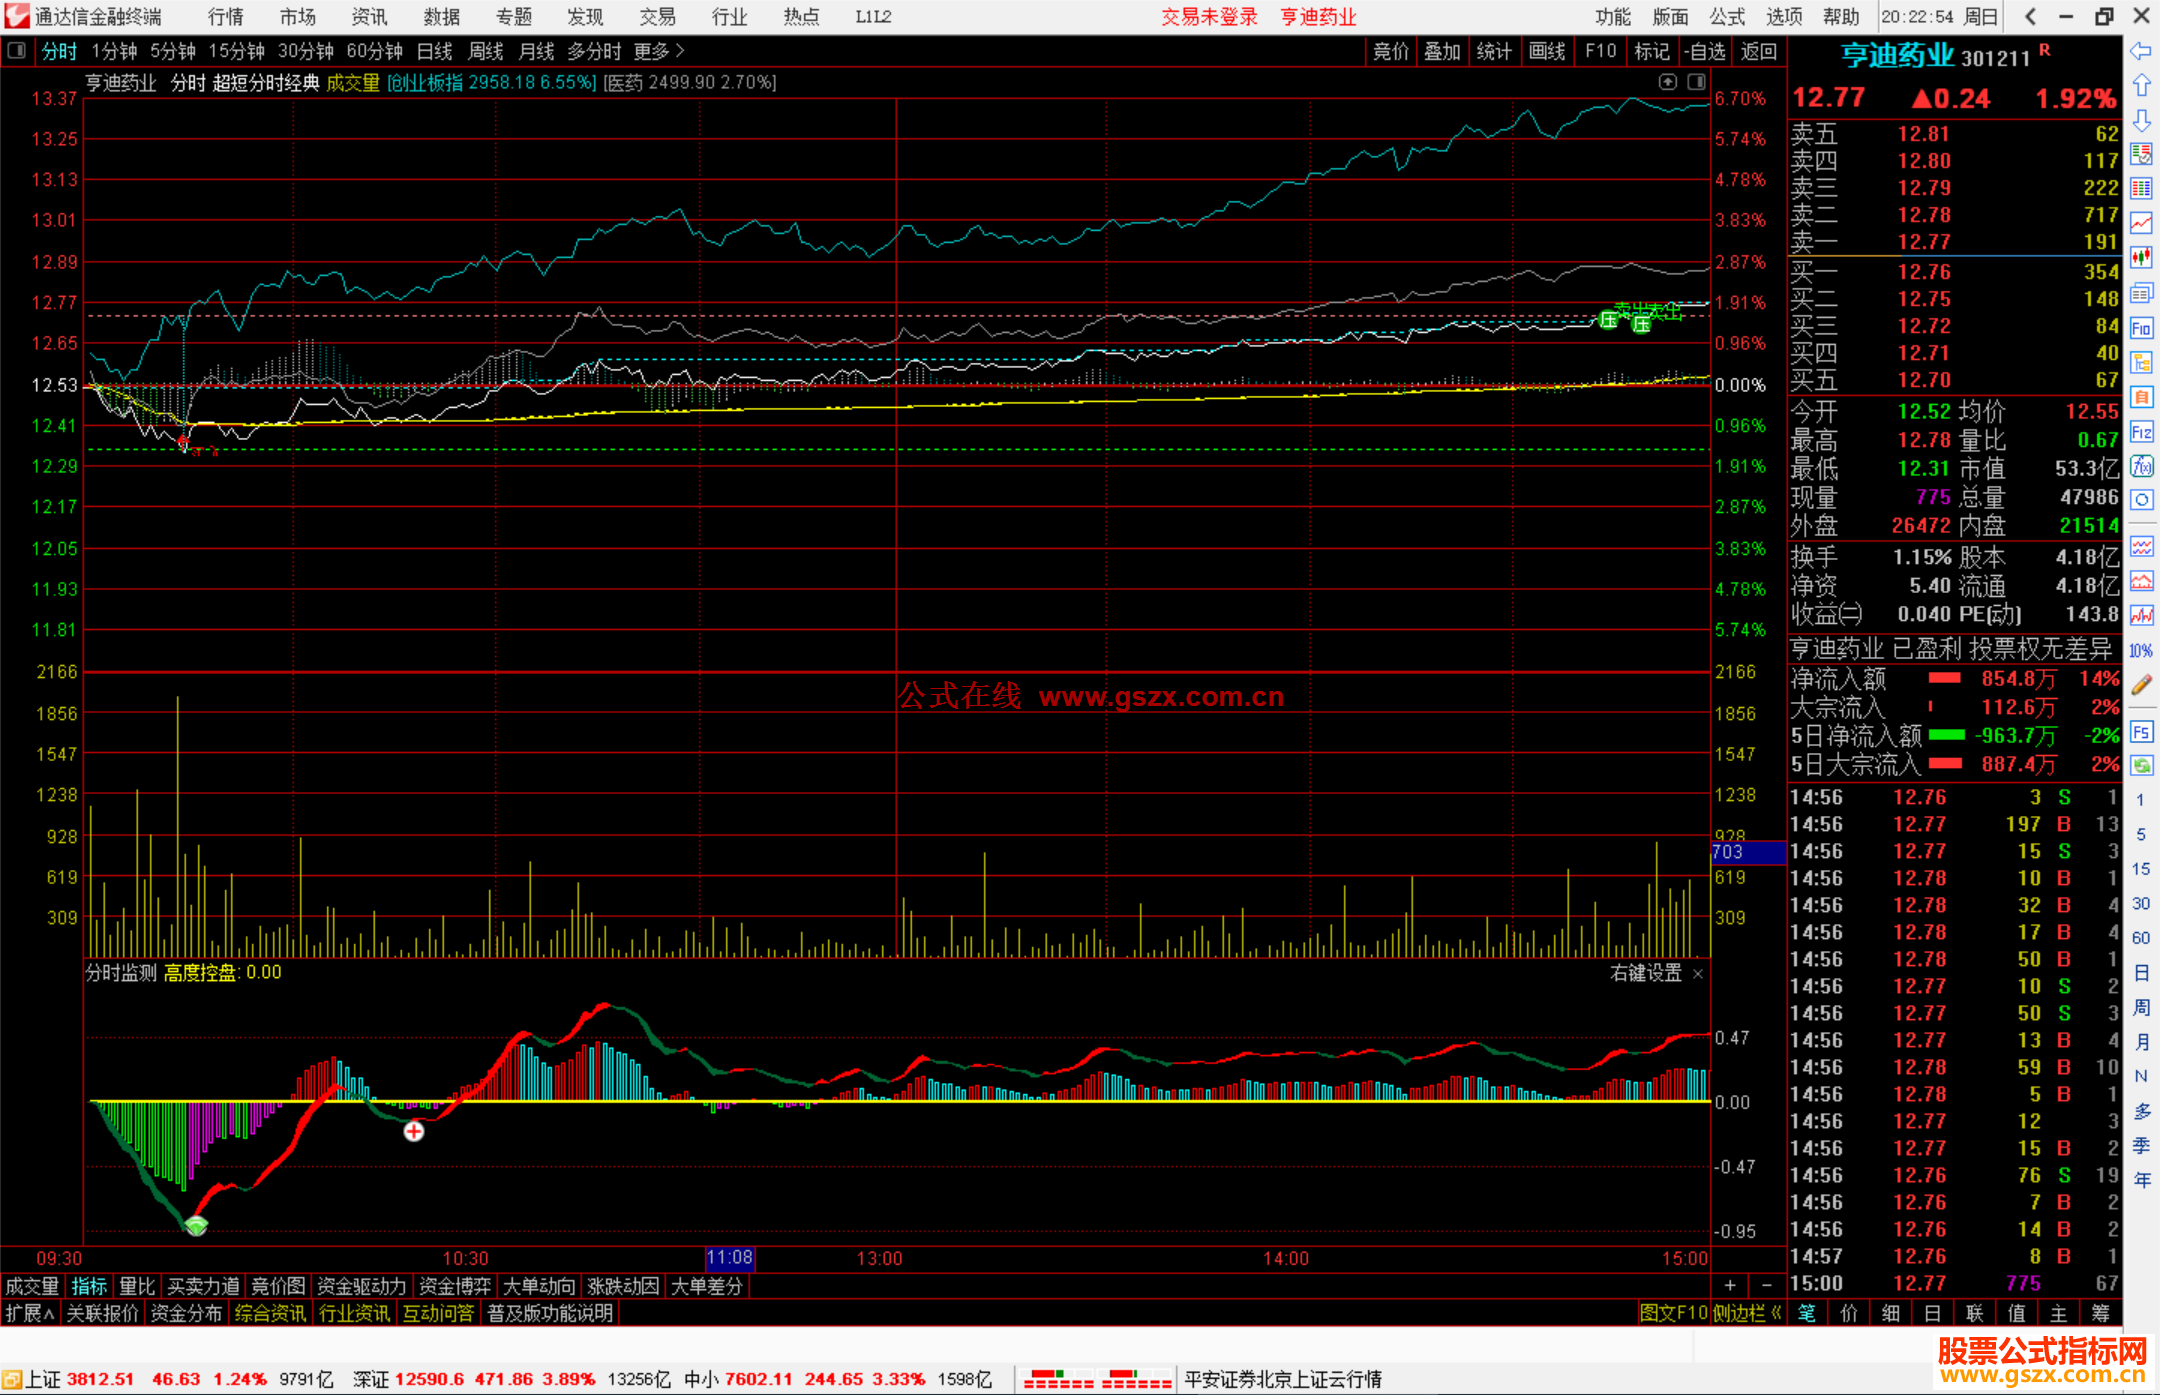Click the plus zoom button below chart

click(1730, 1285)
